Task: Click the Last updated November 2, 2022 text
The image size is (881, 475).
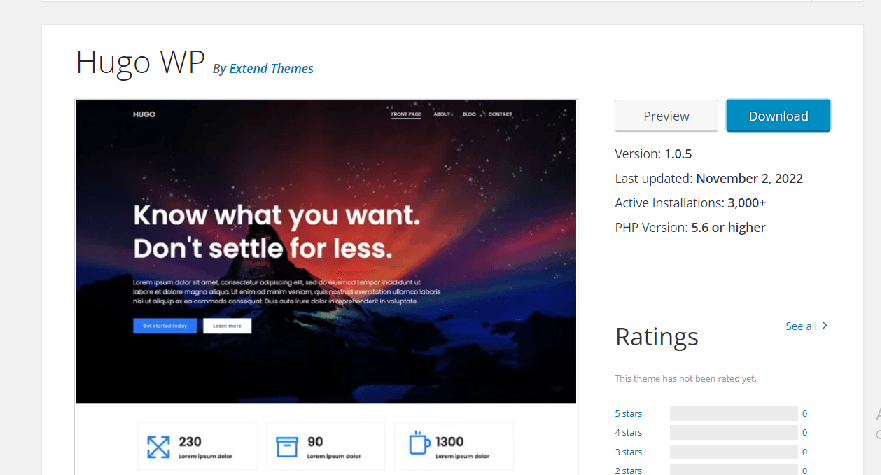Action: (709, 179)
